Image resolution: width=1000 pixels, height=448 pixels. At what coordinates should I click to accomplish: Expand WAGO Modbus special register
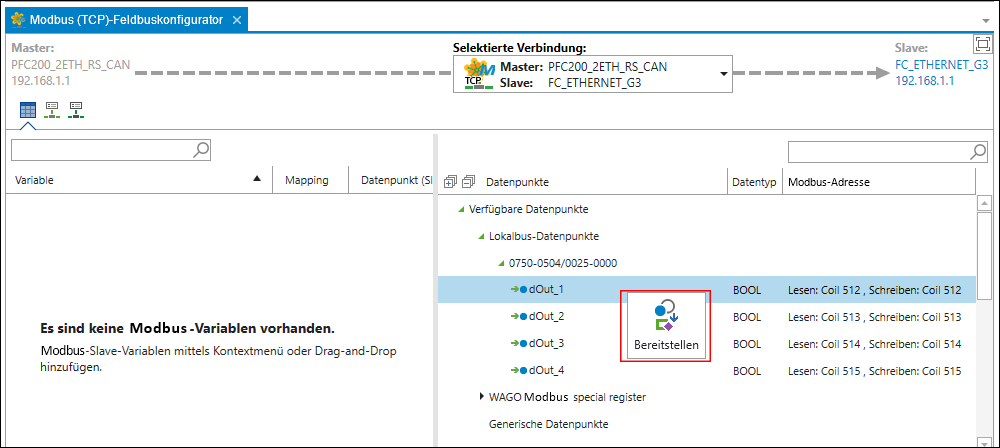tap(482, 397)
